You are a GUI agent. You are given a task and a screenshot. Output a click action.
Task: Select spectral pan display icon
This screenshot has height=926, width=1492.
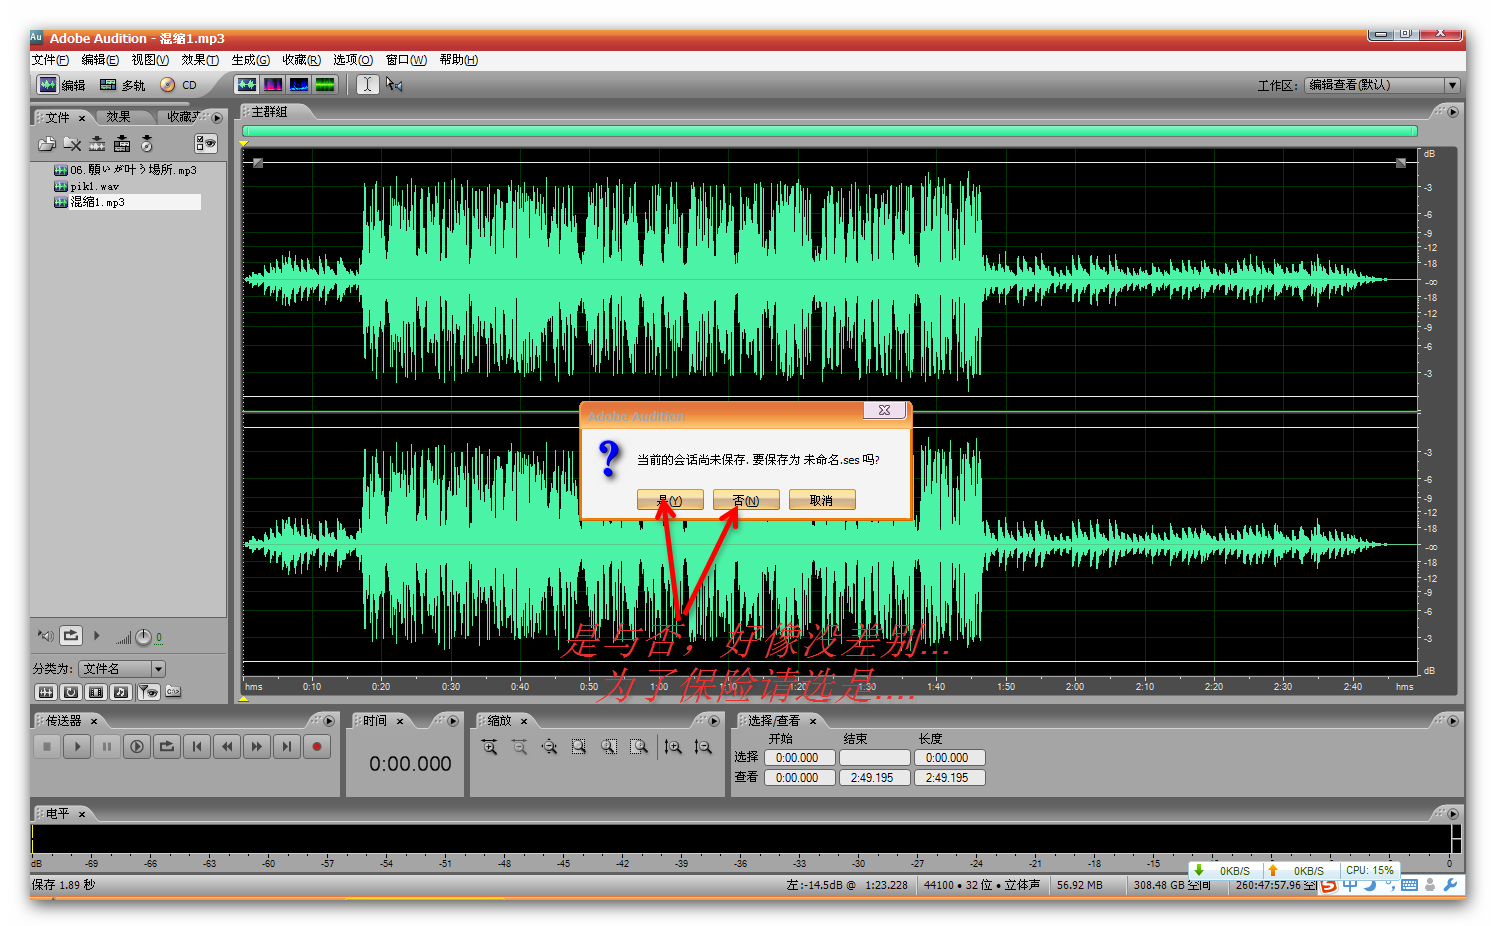tap(299, 85)
